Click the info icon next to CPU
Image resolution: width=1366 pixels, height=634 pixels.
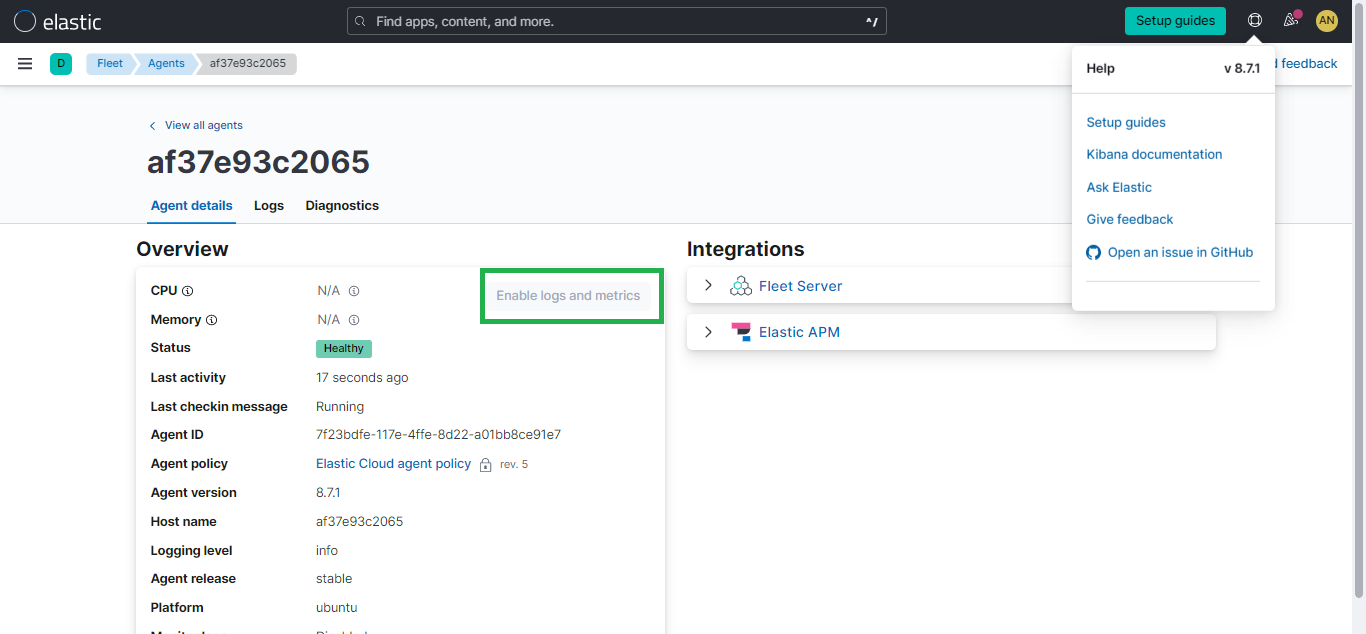[187, 290]
